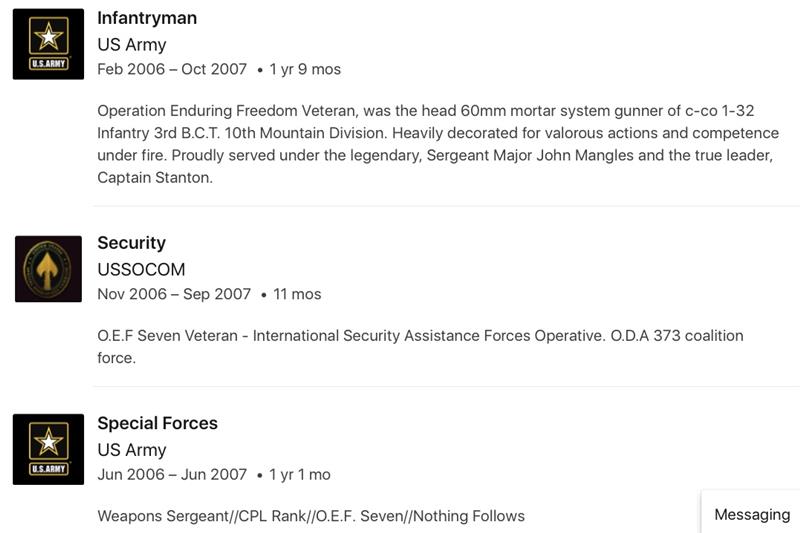Click the USSOCOM company name

[141, 269]
